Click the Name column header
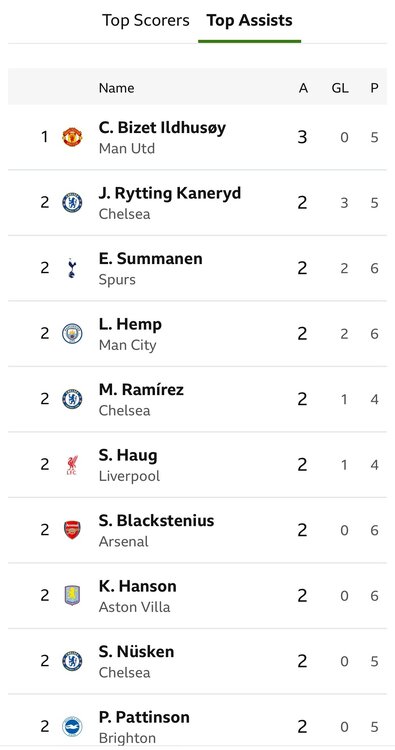The image size is (395, 750). click(x=116, y=88)
